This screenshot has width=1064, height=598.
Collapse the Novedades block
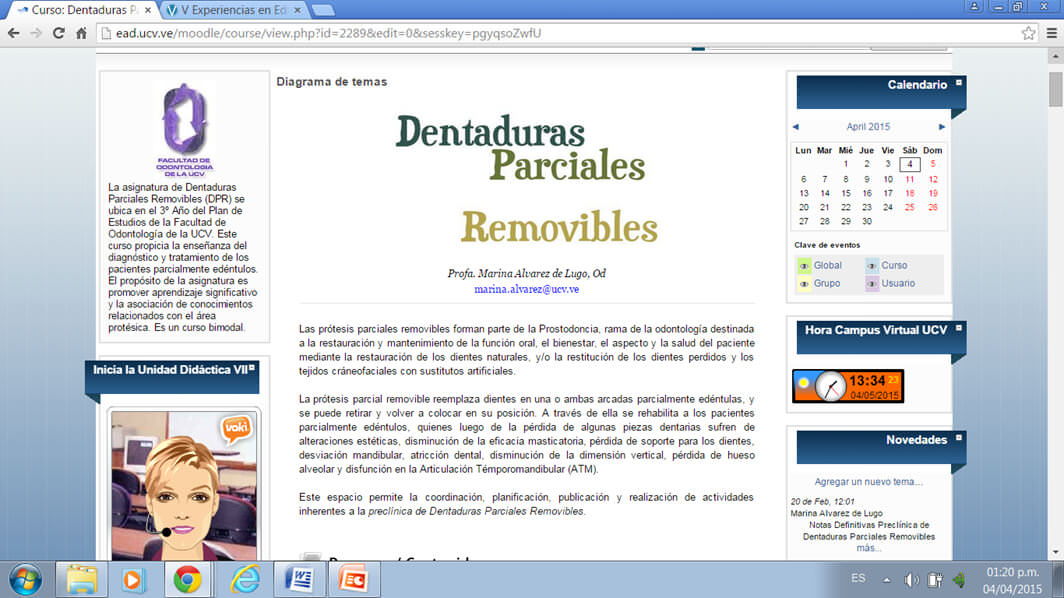click(x=959, y=438)
